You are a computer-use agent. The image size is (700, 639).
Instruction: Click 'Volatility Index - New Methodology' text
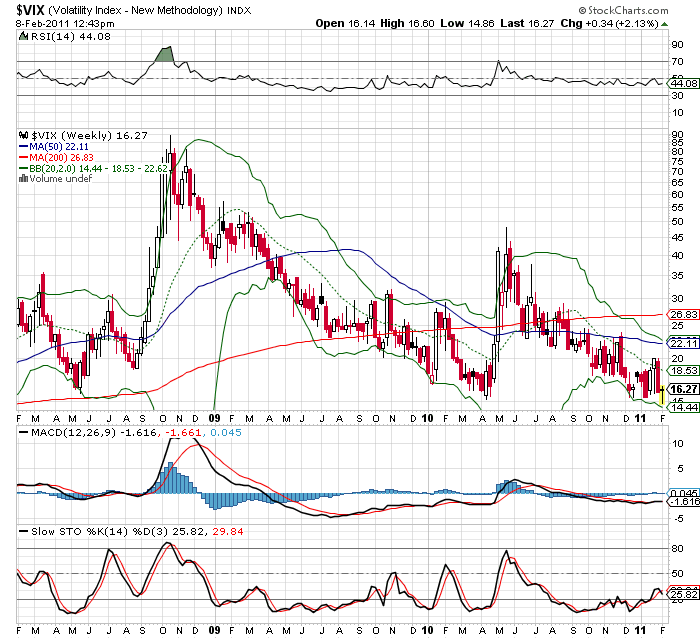coord(135,10)
